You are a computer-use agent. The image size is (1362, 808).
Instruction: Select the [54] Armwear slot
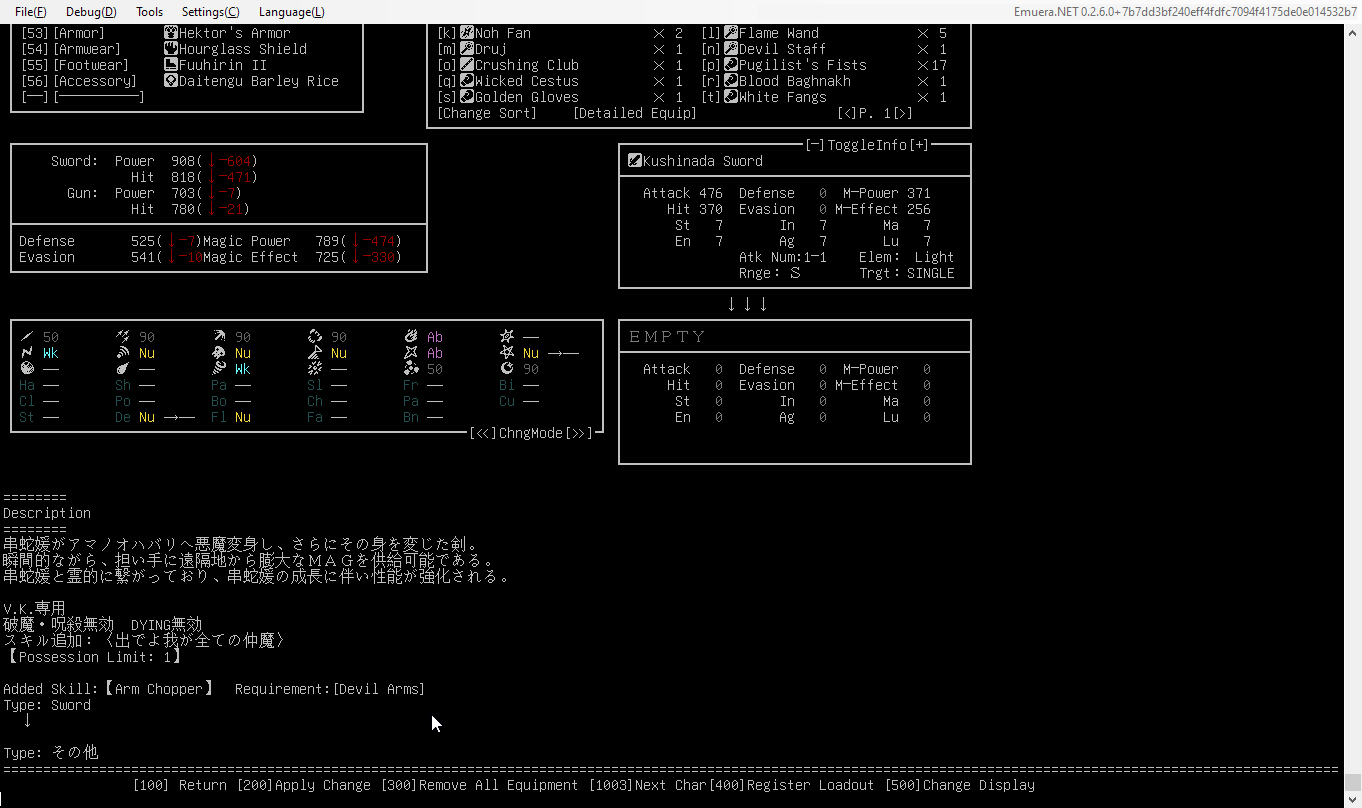[71, 49]
